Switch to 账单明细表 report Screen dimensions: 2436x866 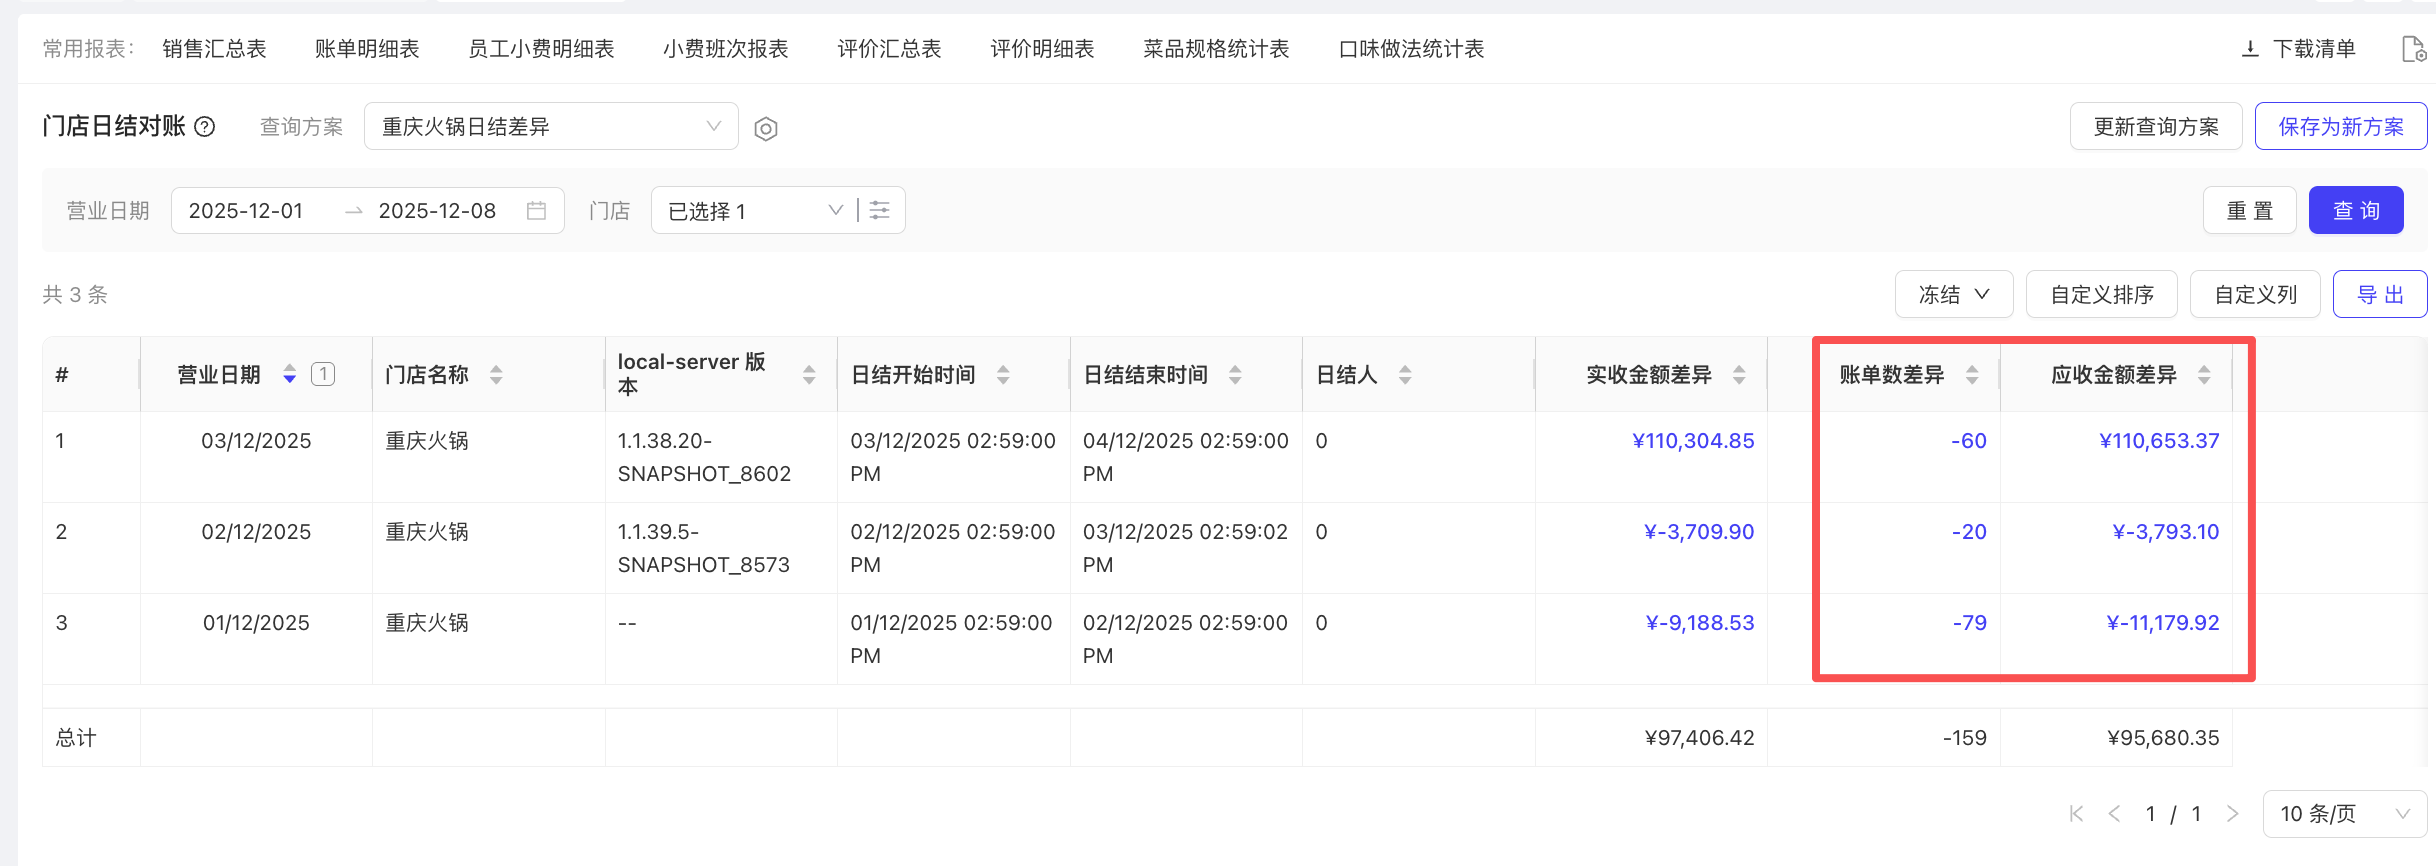point(367,49)
